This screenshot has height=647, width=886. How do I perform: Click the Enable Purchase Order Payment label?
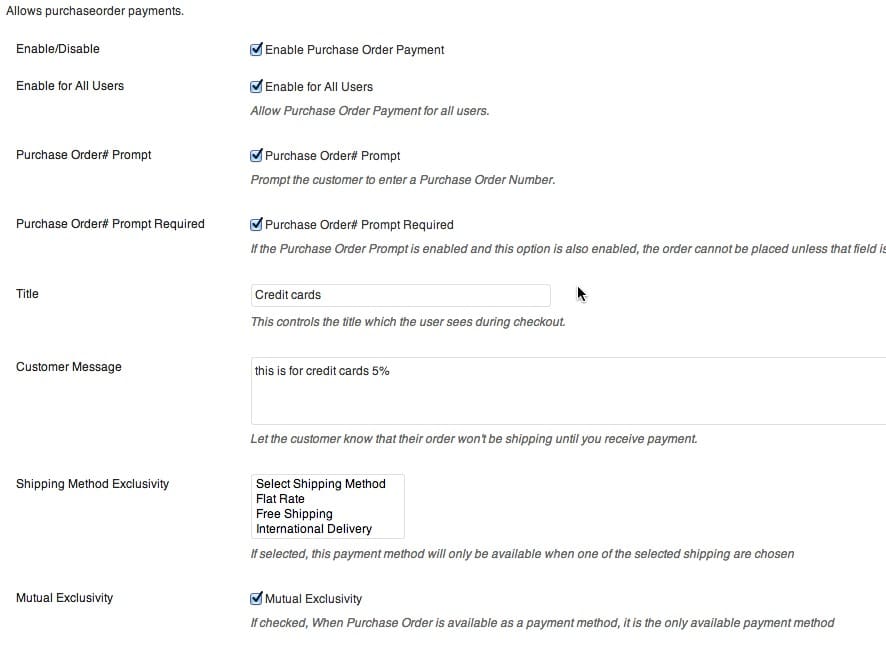click(x=355, y=50)
